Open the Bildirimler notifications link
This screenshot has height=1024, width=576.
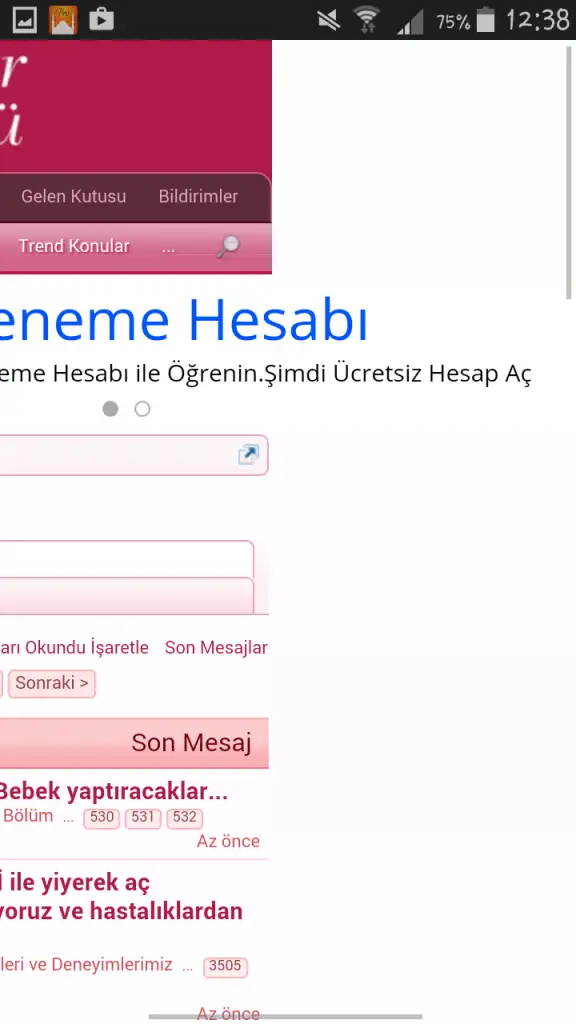pyautogui.click(x=199, y=196)
